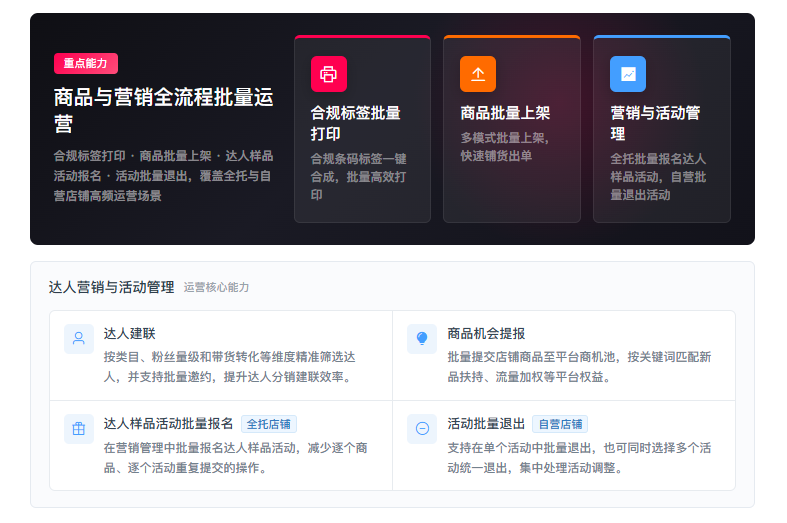
Task: Click the red printer icon
Action: click(x=329, y=74)
